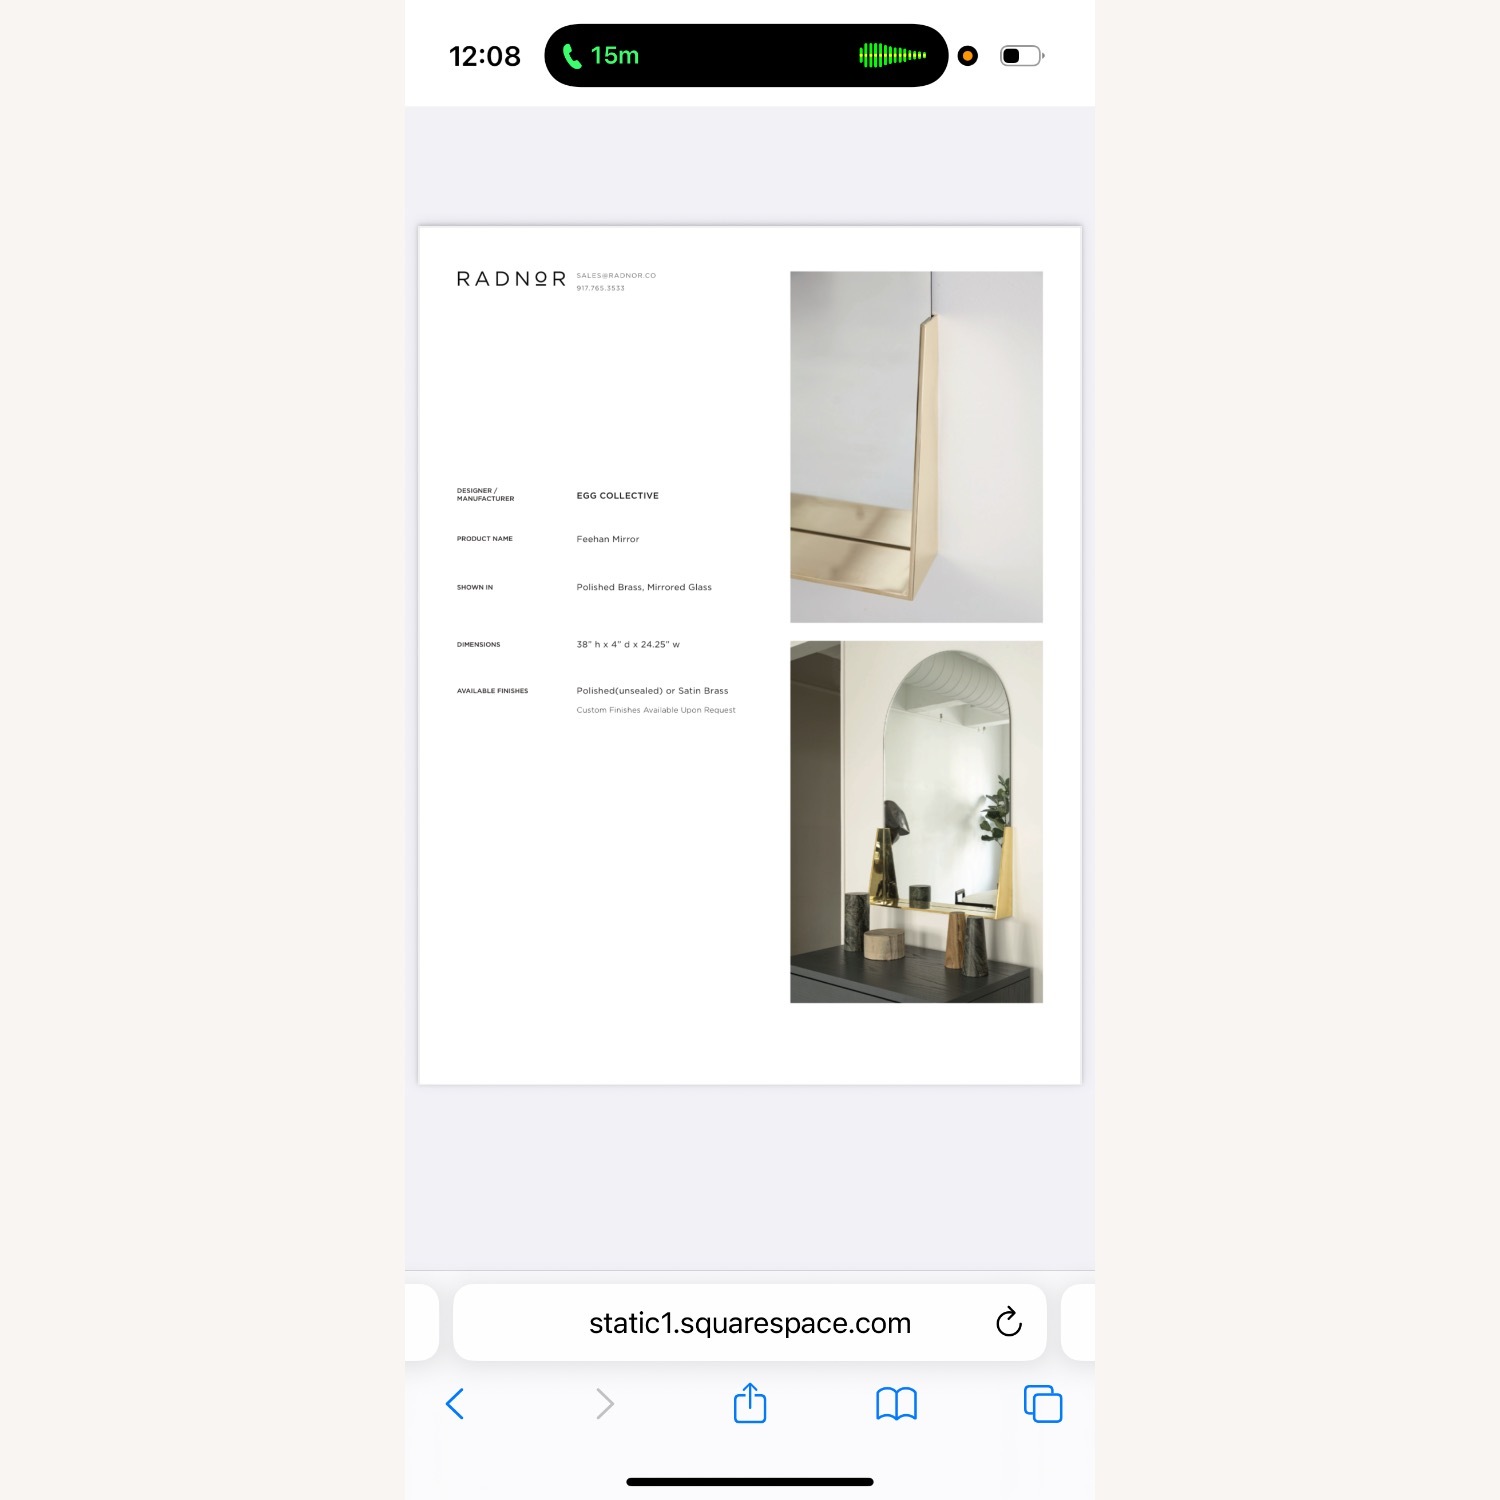This screenshot has height=1500, width=1500.
Task: Tap the forward chevron in bottom toolbar
Action: pyautogui.click(x=604, y=1404)
